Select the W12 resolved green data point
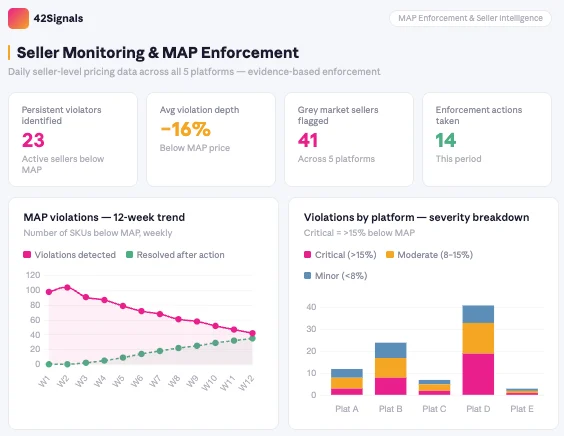The image size is (564, 436). pyautogui.click(x=253, y=339)
